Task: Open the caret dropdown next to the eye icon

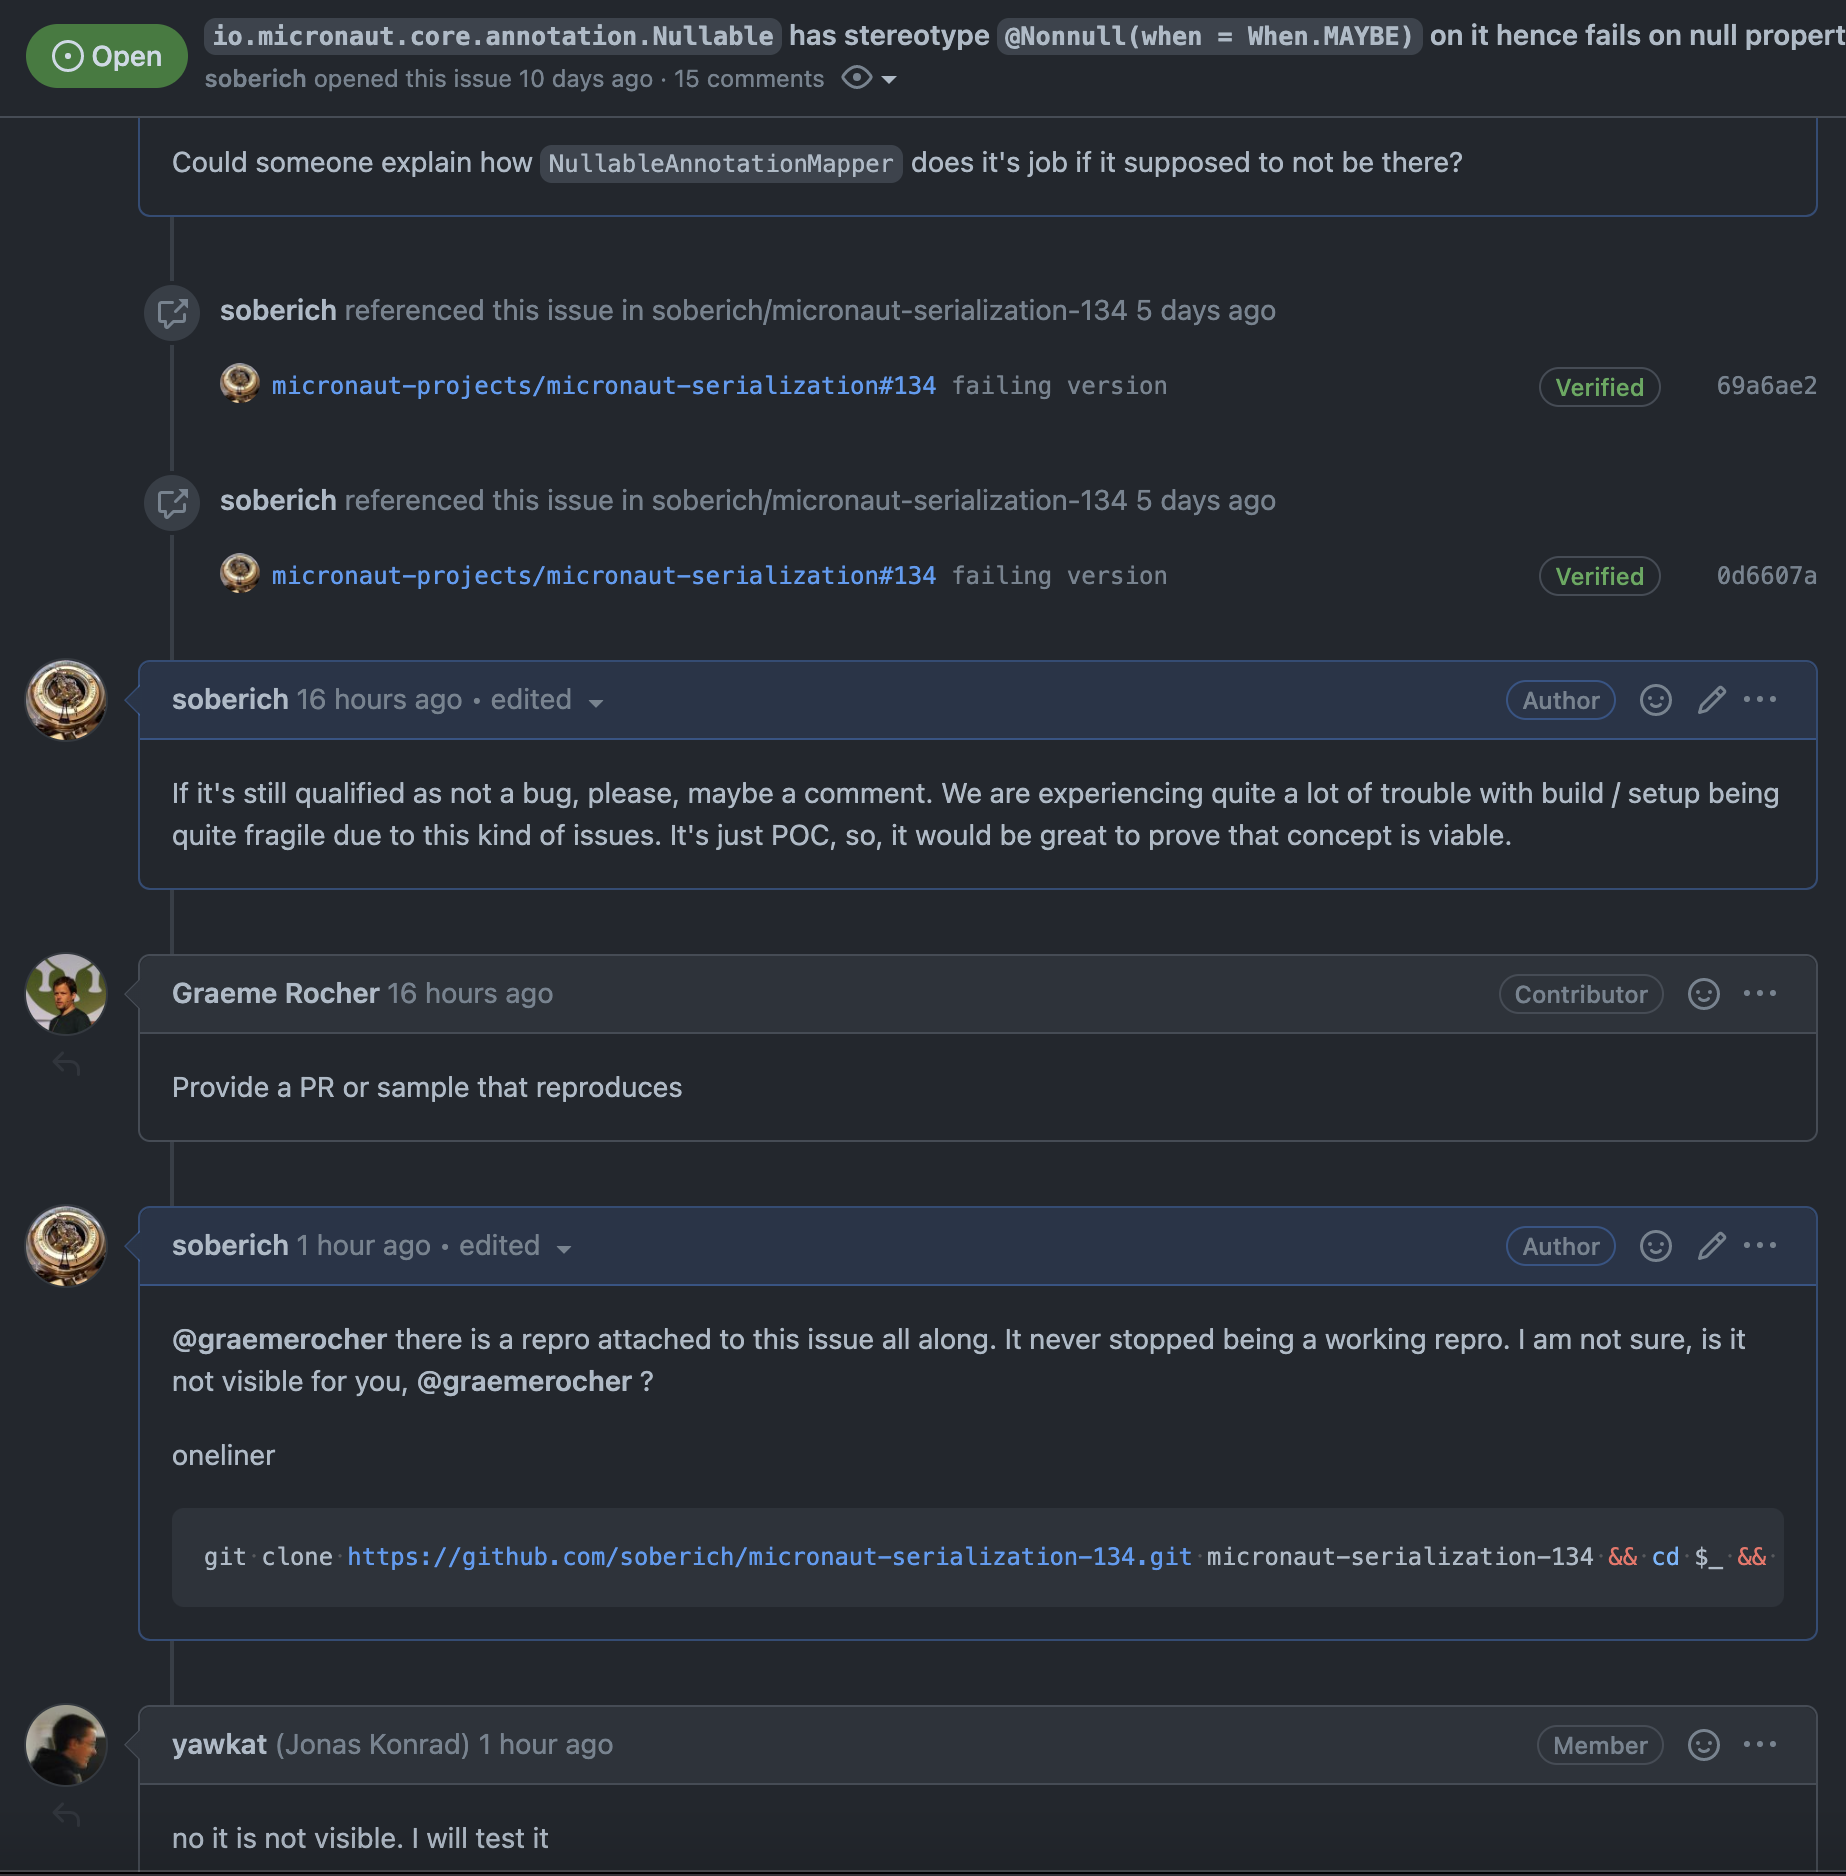Action: tap(888, 79)
